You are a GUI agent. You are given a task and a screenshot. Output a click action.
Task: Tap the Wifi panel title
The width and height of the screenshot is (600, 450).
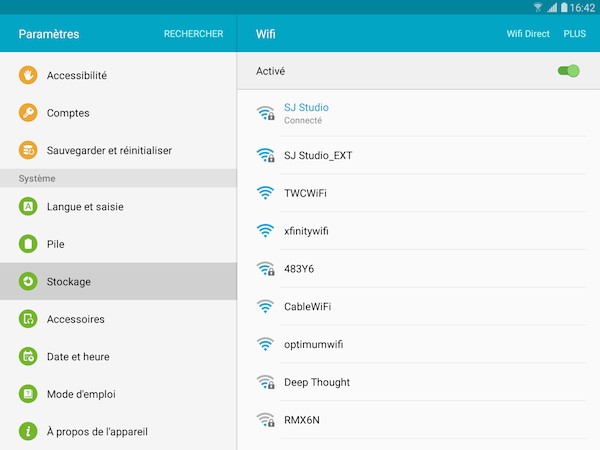(266, 34)
